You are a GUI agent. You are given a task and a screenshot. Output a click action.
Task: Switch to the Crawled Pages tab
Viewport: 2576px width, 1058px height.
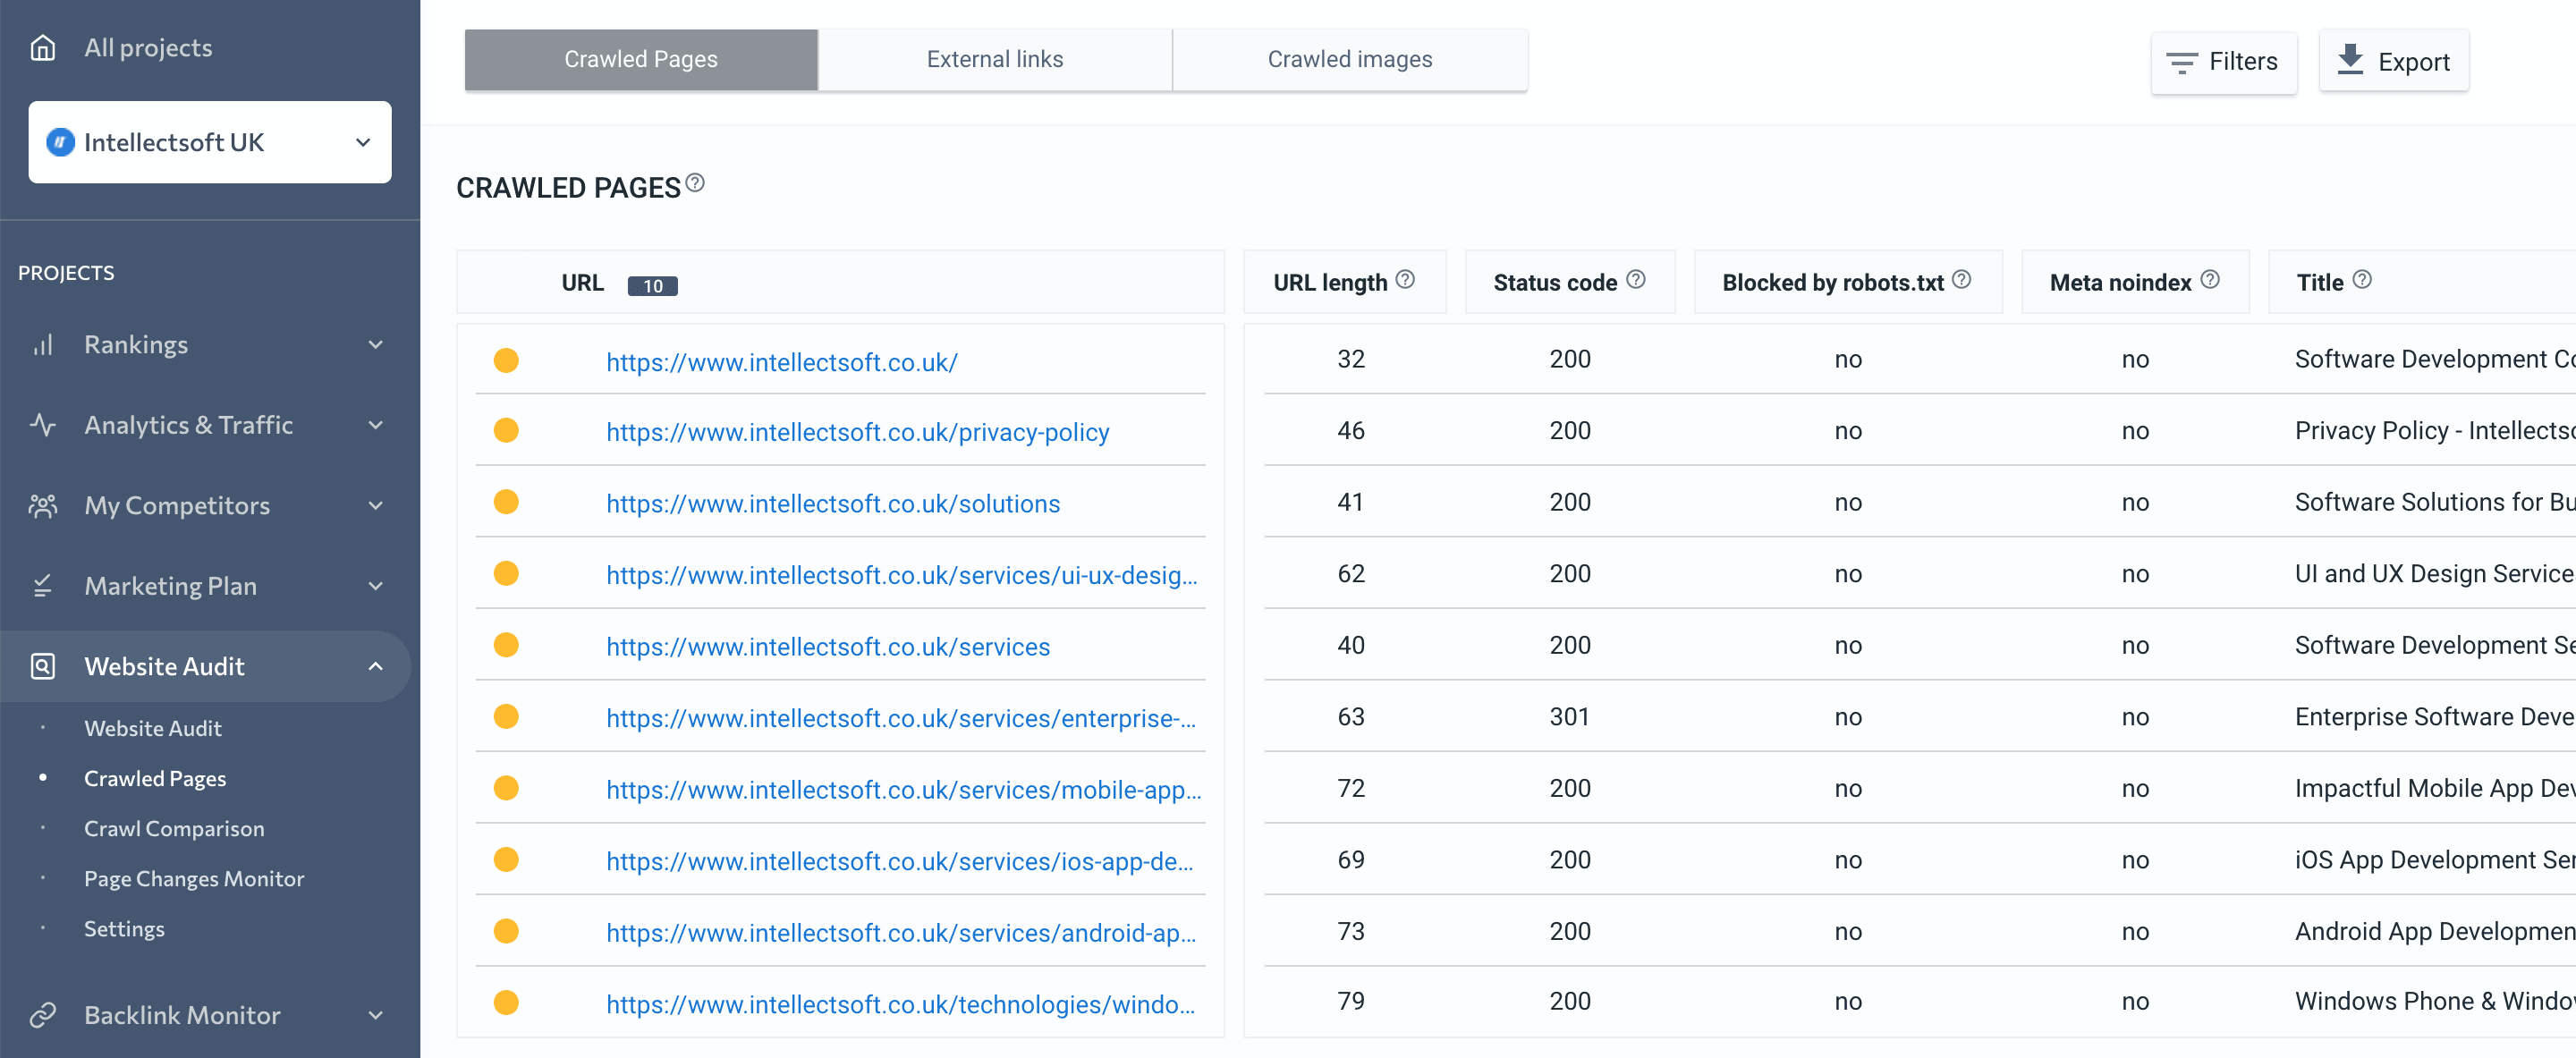(x=641, y=60)
